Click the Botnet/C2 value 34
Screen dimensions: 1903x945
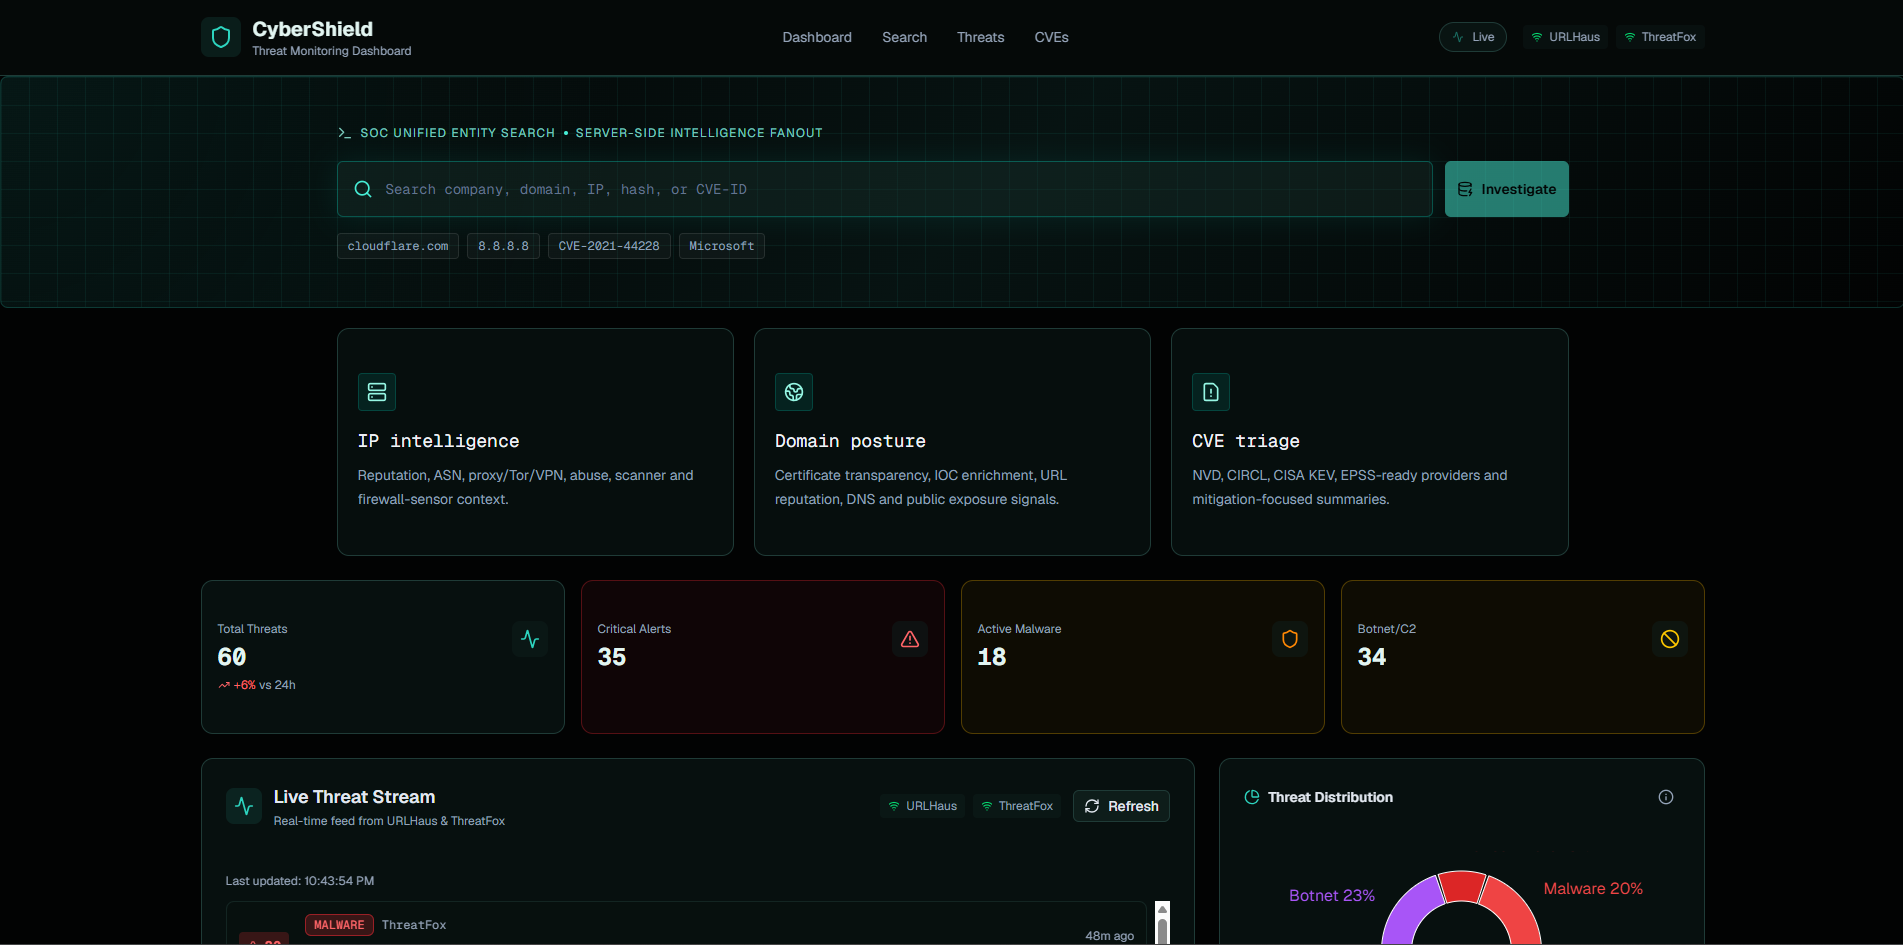tap(1372, 657)
